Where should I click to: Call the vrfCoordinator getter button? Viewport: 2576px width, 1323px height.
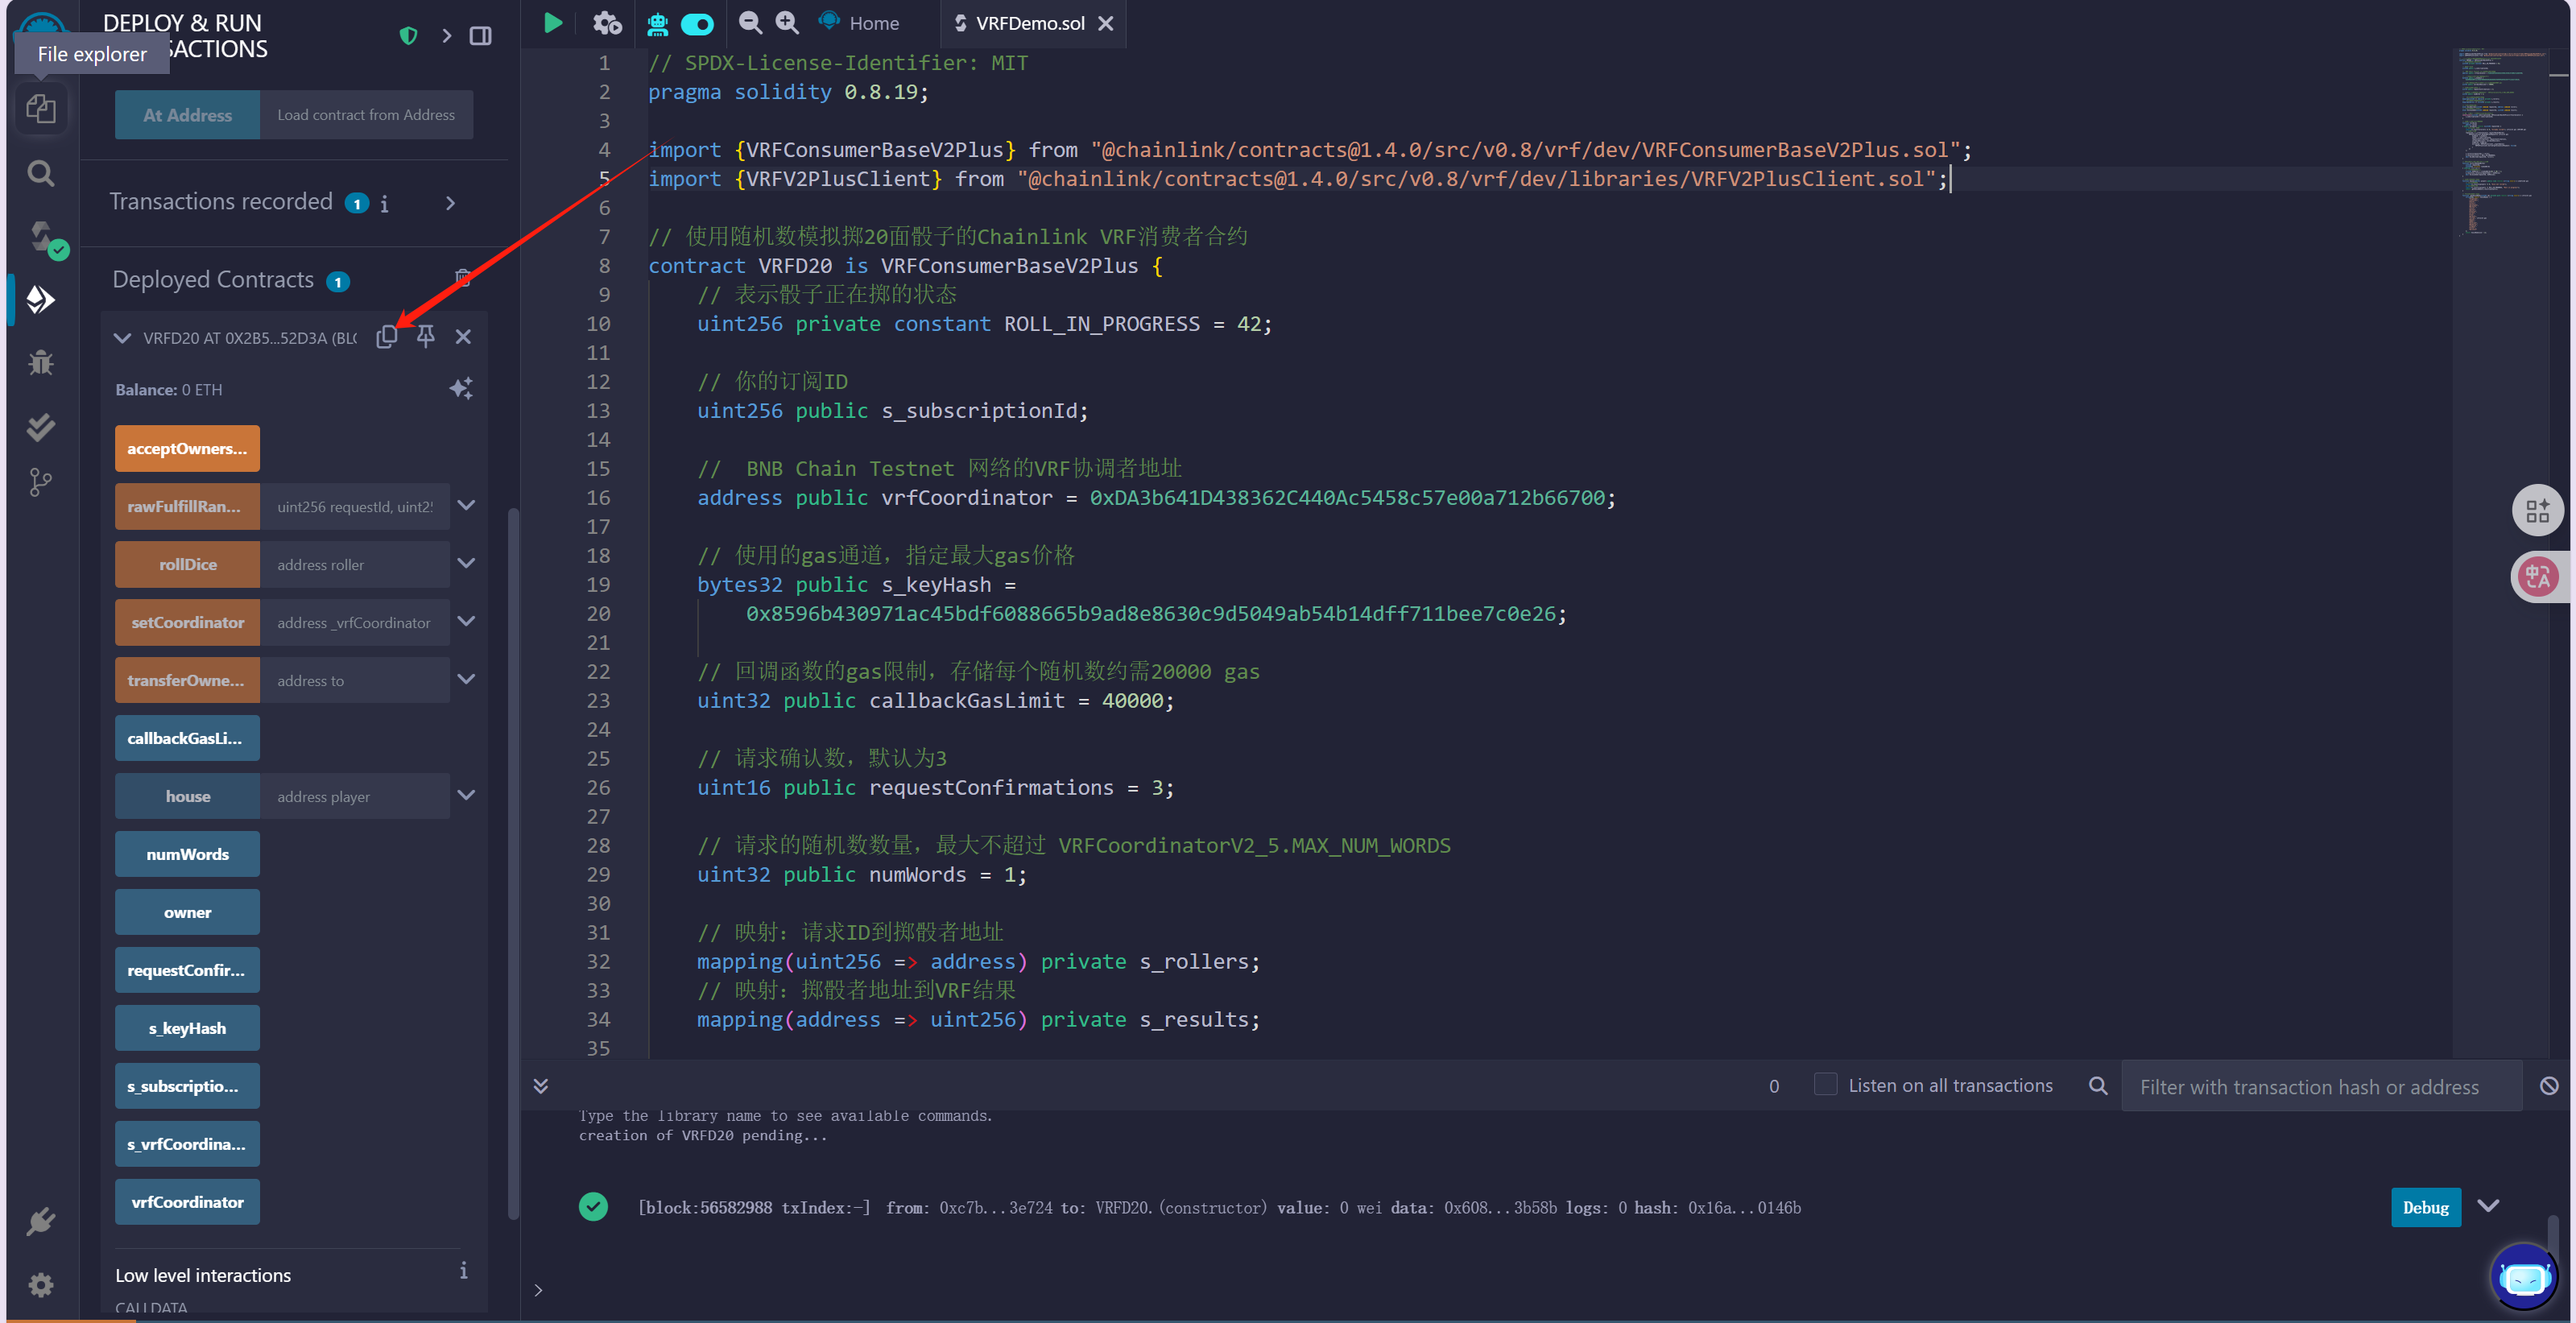click(187, 1202)
